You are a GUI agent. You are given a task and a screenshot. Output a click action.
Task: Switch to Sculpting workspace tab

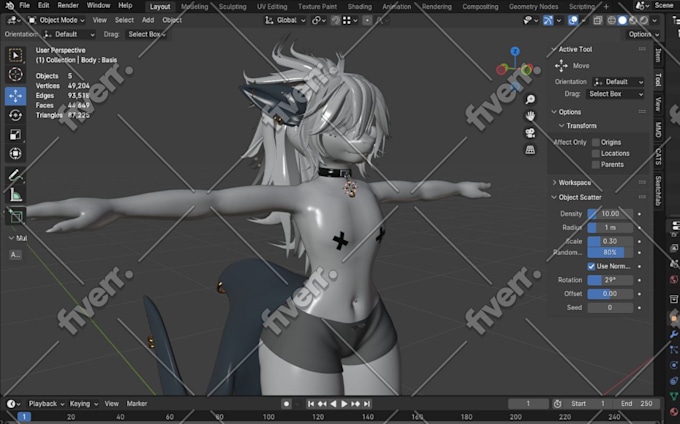[x=232, y=7]
